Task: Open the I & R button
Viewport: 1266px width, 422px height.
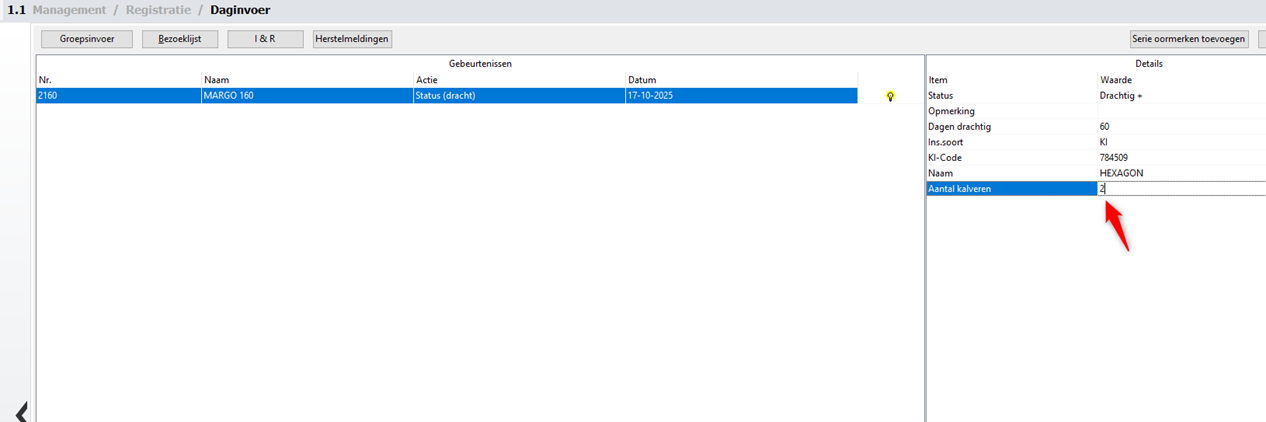Action: (x=265, y=39)
